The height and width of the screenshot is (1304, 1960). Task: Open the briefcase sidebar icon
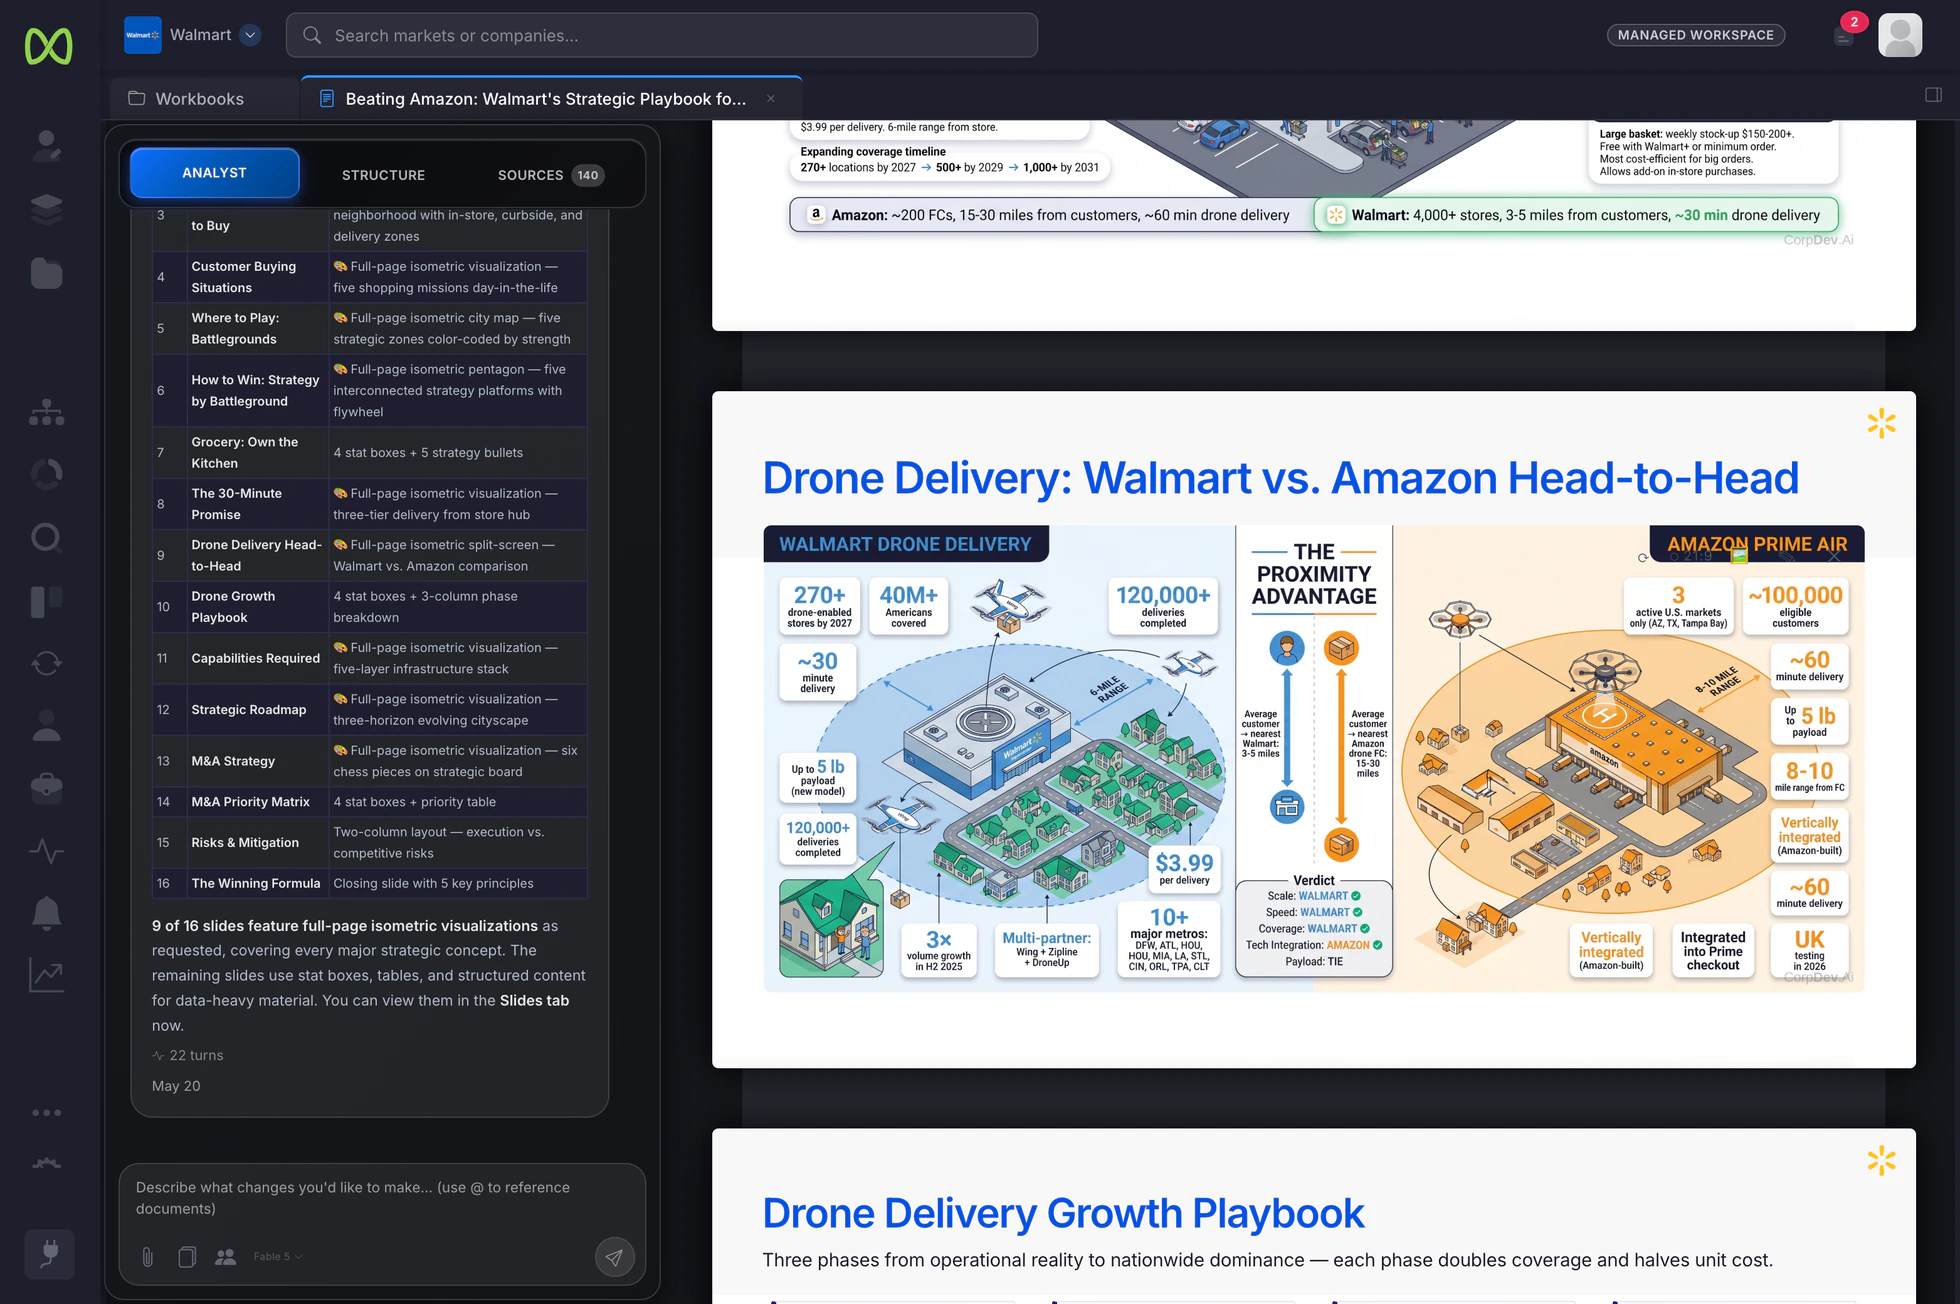(x=46, y=787)
